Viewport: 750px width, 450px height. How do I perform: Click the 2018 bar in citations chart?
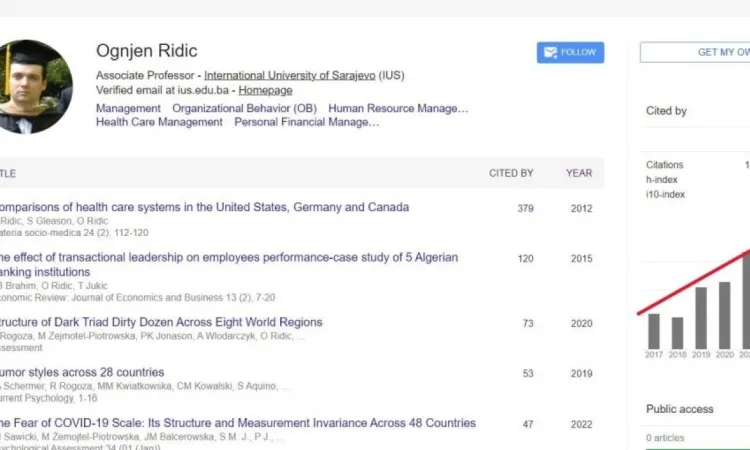[x=677, y=333]
